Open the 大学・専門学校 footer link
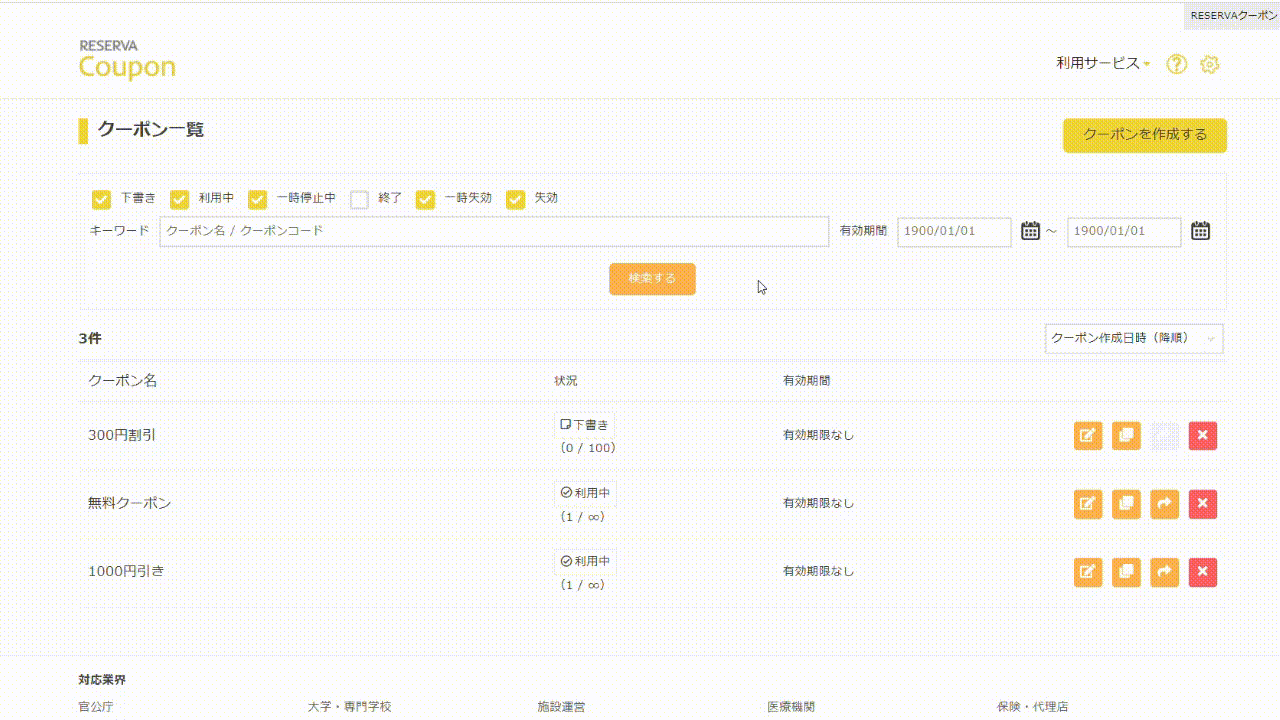1280x720 pixels. point(349,706)
